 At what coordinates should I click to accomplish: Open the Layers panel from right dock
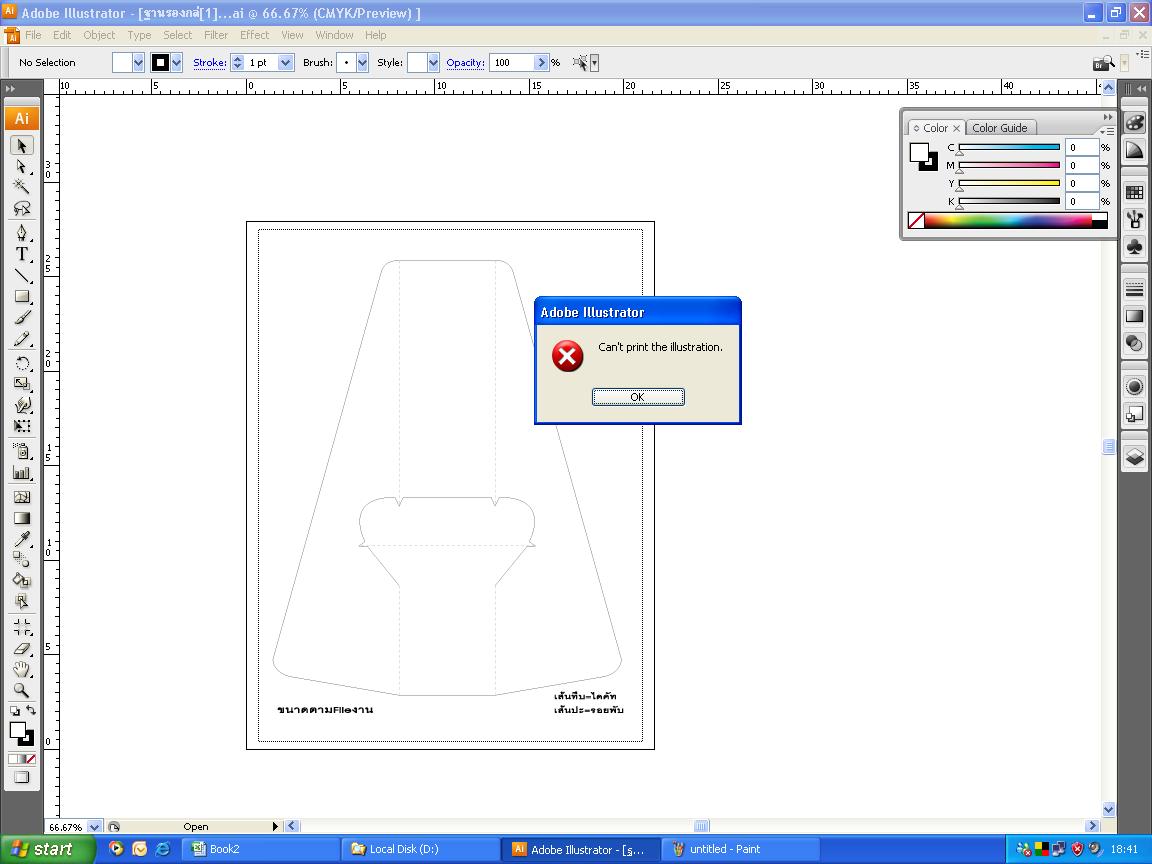[1134, 457]
